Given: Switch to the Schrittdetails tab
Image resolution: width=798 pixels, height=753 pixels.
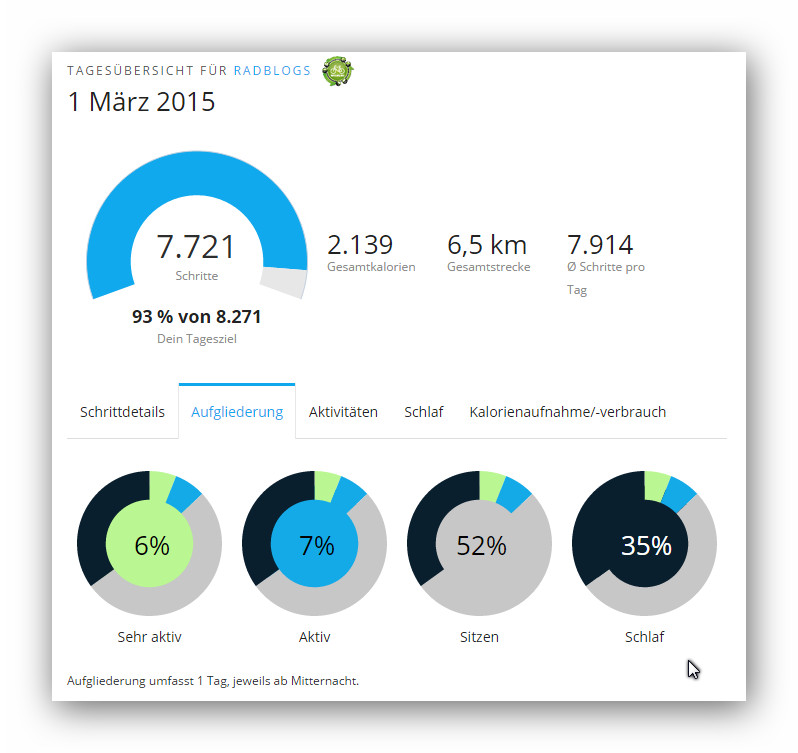Looking at the screenshot, I should click(x=122, y=412).
